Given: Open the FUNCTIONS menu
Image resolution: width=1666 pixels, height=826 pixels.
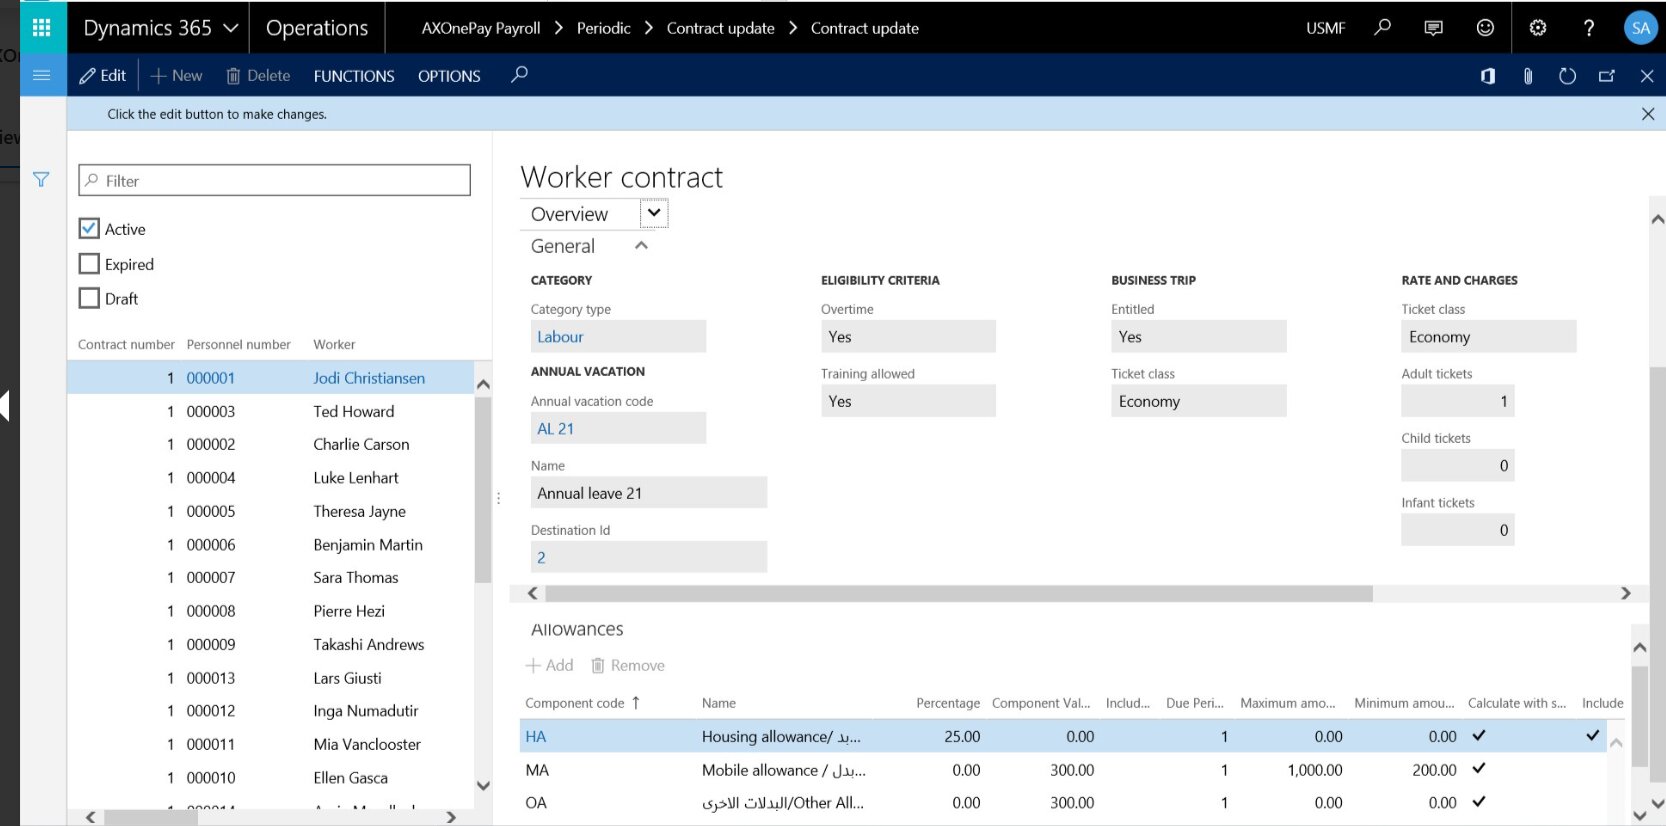Looking at the screenshot, I should click(x=354, y=76).
